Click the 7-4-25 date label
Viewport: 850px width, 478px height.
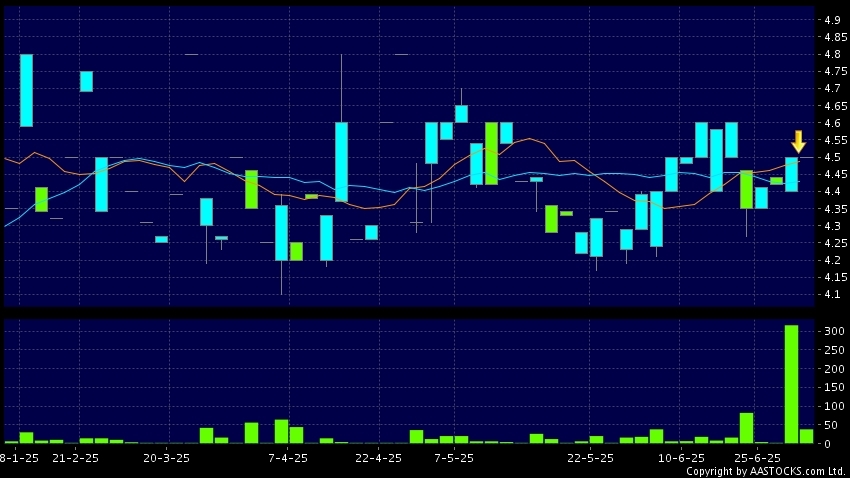click(288, 458)
